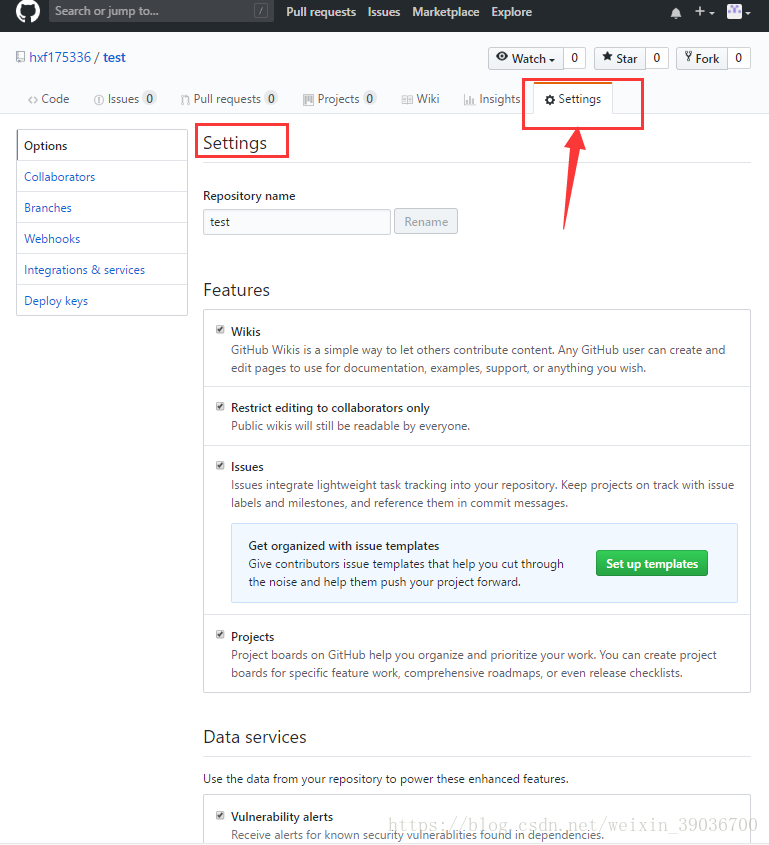The width and height of the screenshot is (769, 845).
Task: Click the Repository name input field
Action: (x=297, y=222)
